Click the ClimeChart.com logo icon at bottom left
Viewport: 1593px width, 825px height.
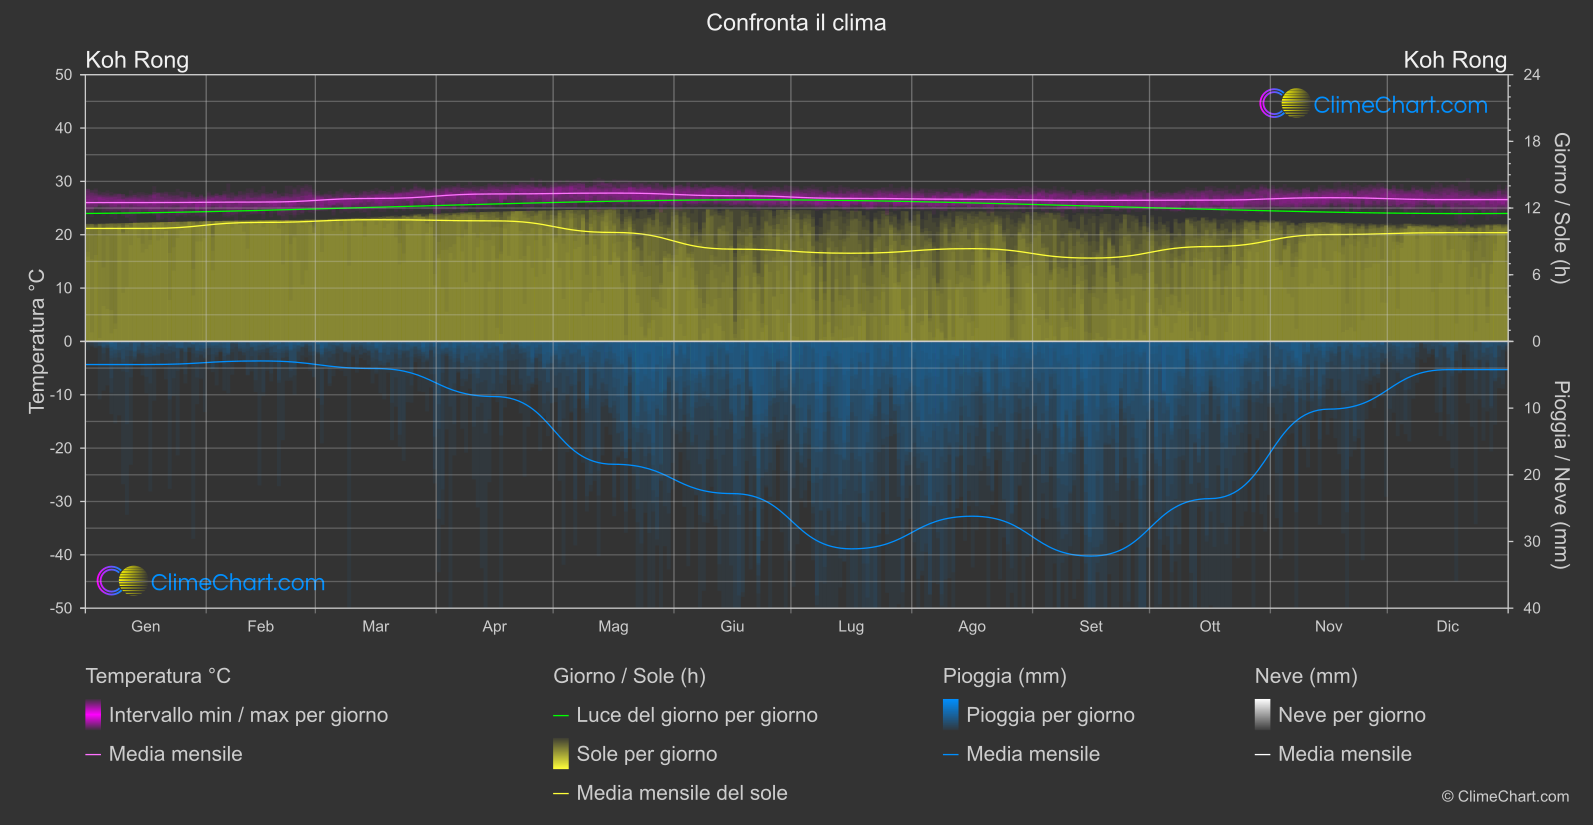122,581
